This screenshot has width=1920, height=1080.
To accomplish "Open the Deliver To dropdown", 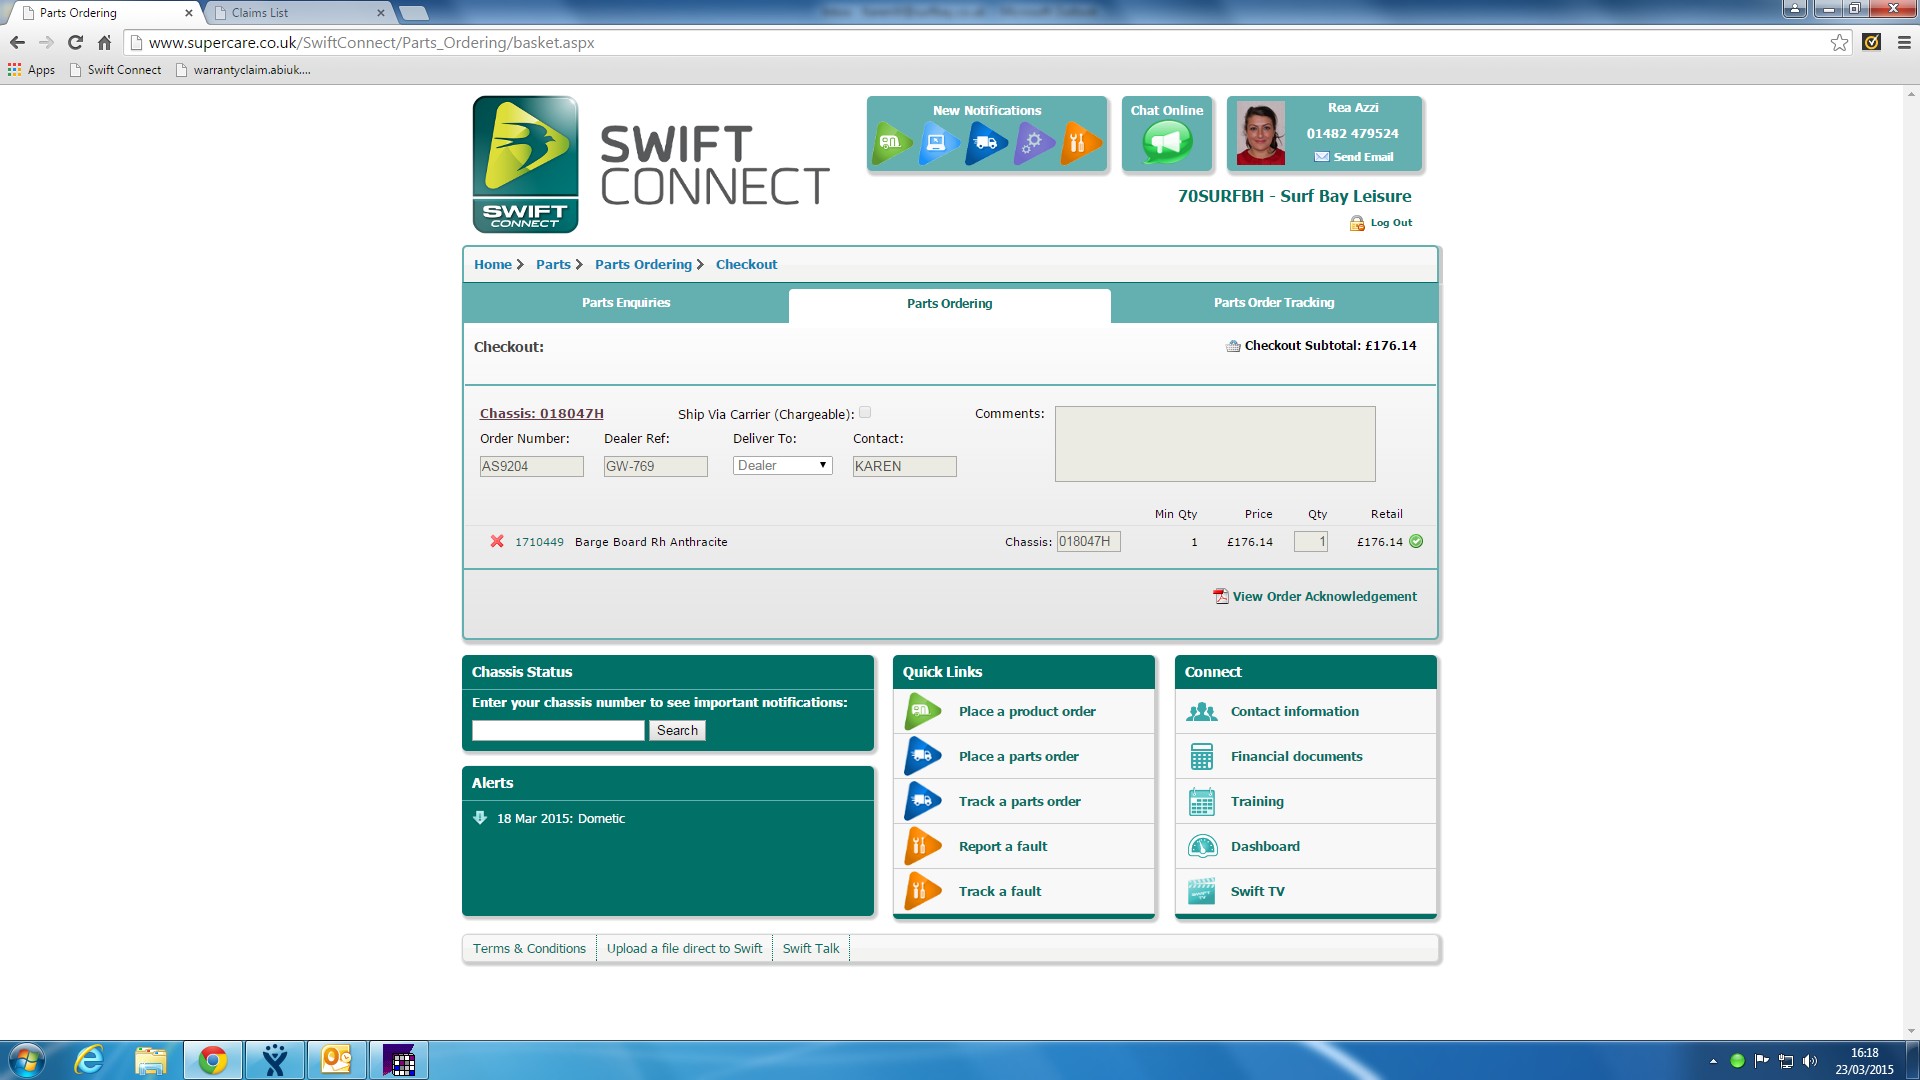I will point(782,465).
